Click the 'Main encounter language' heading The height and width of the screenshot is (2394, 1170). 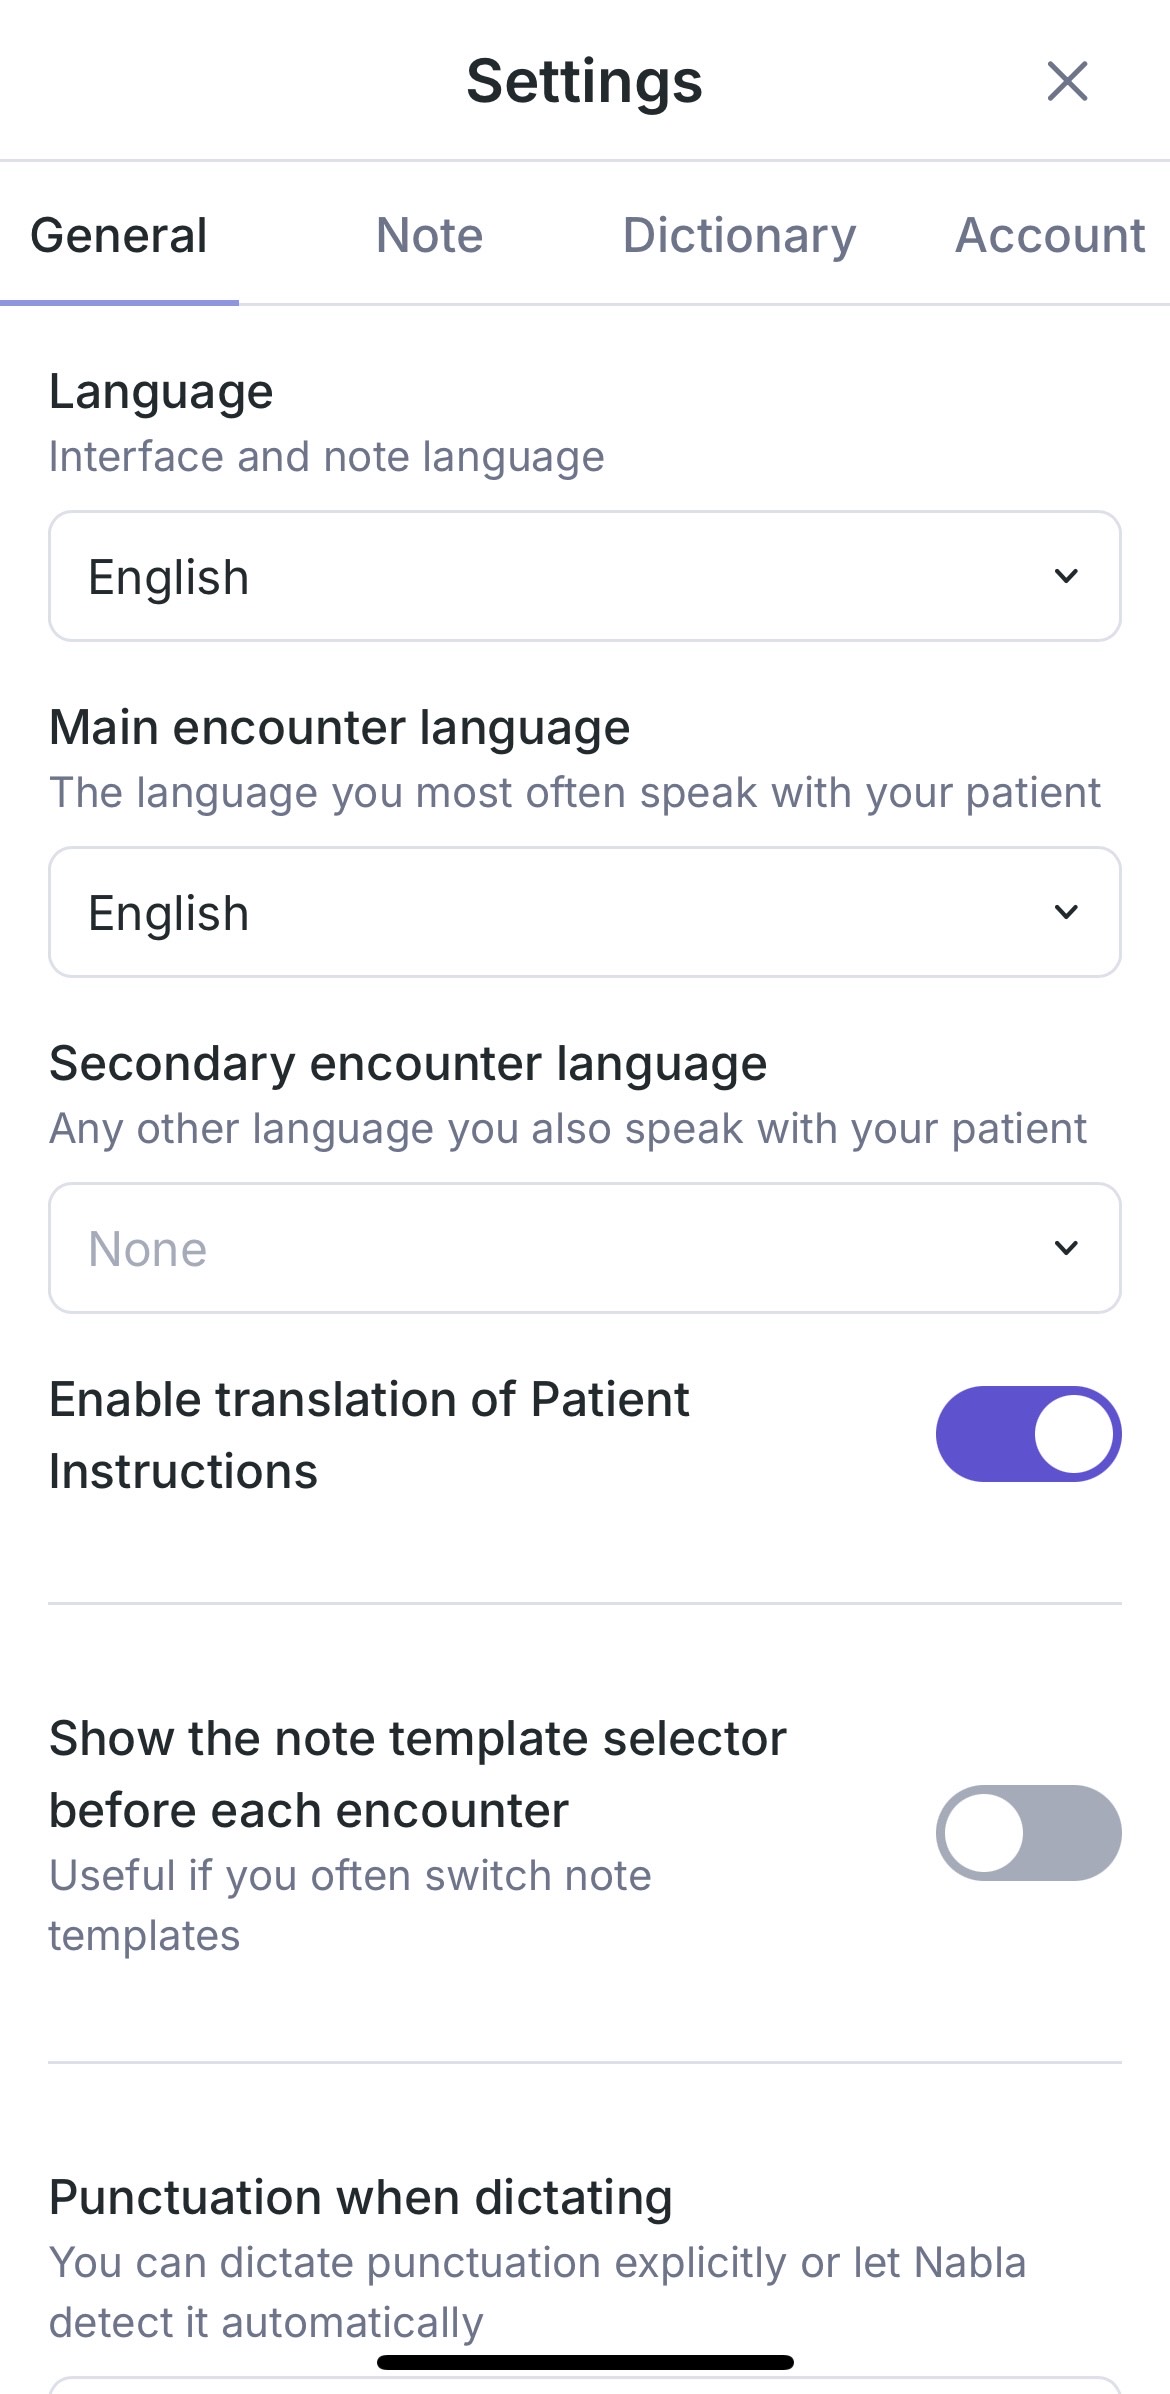(339, 727)
